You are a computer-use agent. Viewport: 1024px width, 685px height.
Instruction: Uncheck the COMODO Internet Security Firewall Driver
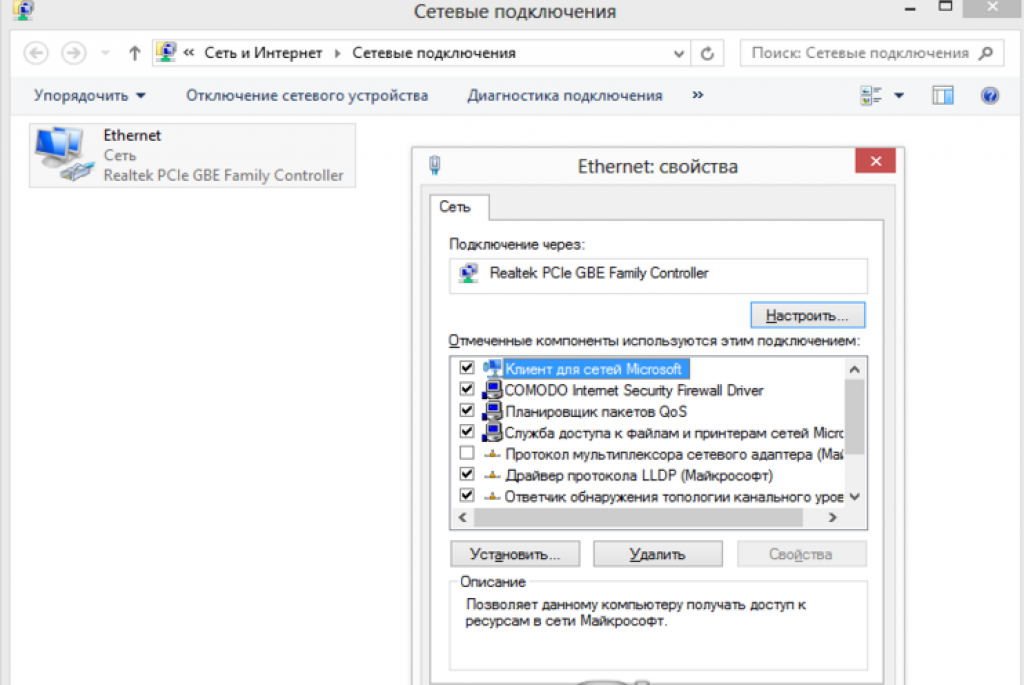point(466,390)
